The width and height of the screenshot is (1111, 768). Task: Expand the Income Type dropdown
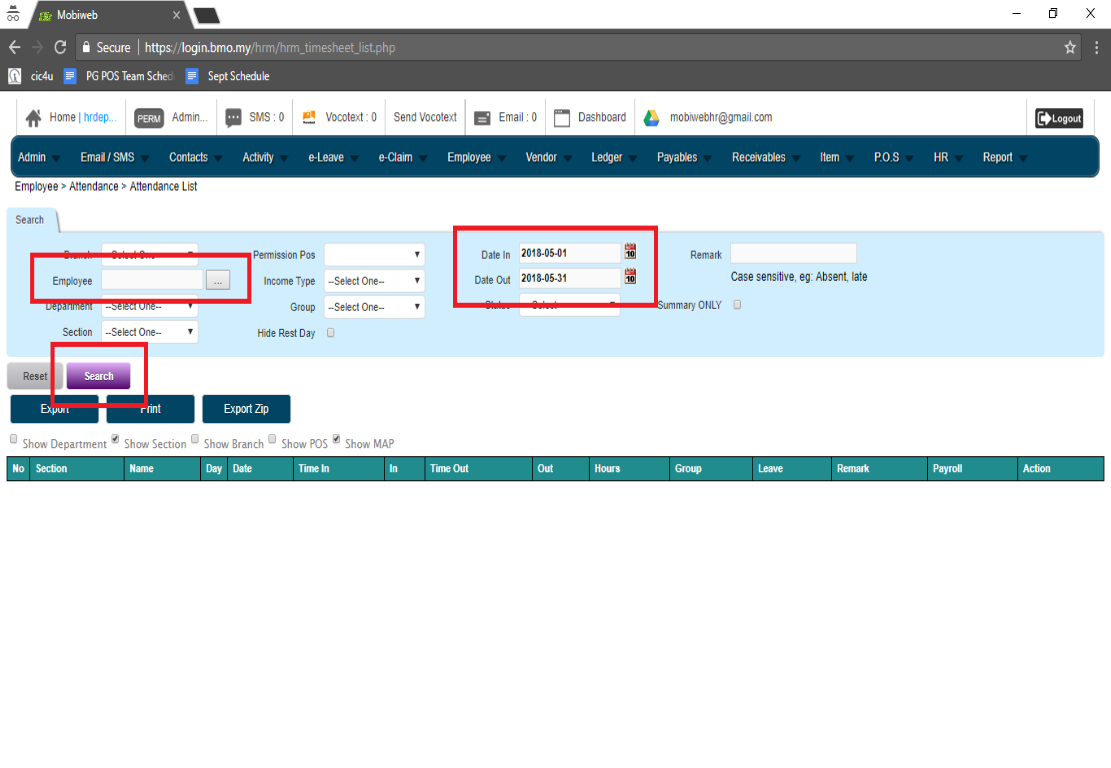point(374,281)
